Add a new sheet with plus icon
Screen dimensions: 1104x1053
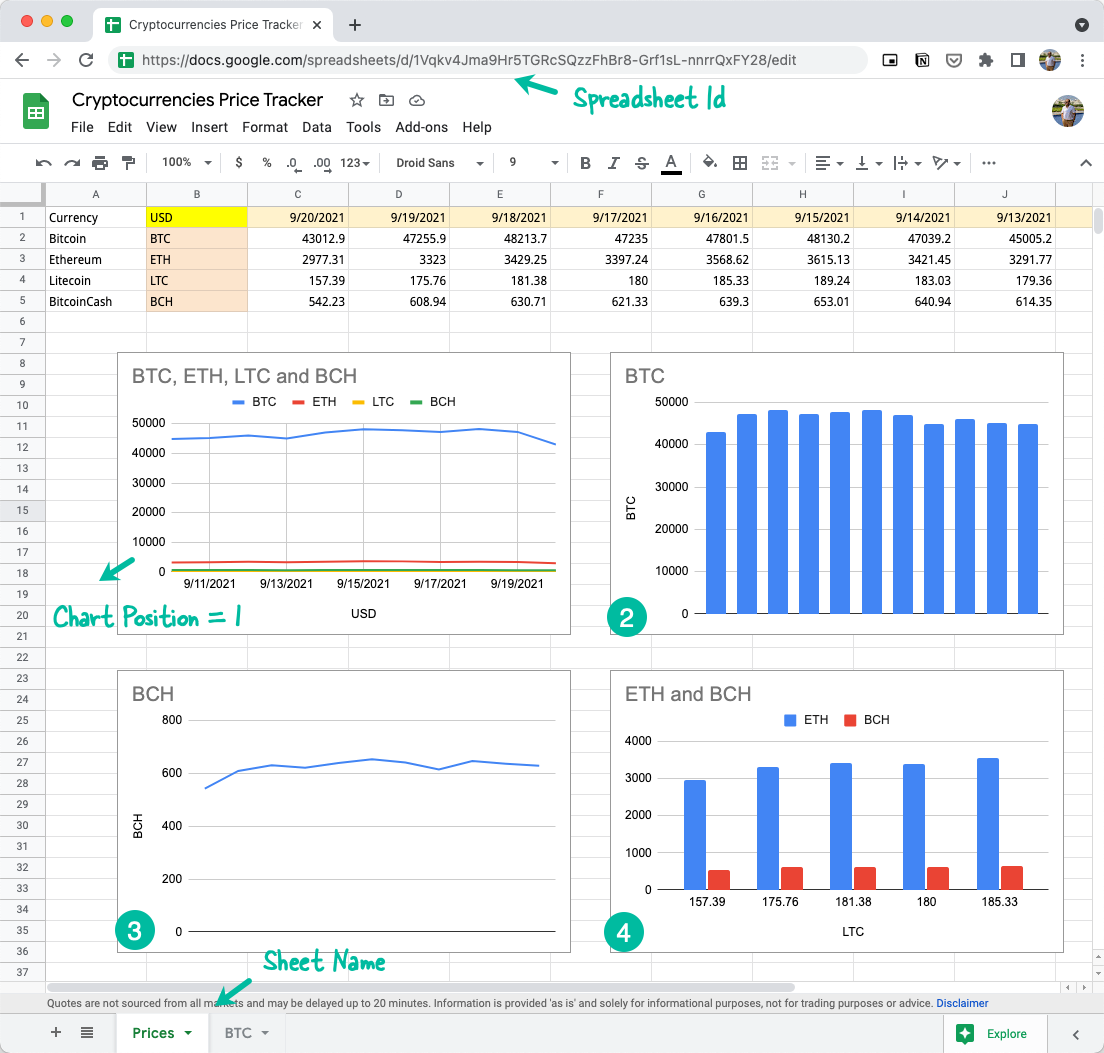[55, 1032]
